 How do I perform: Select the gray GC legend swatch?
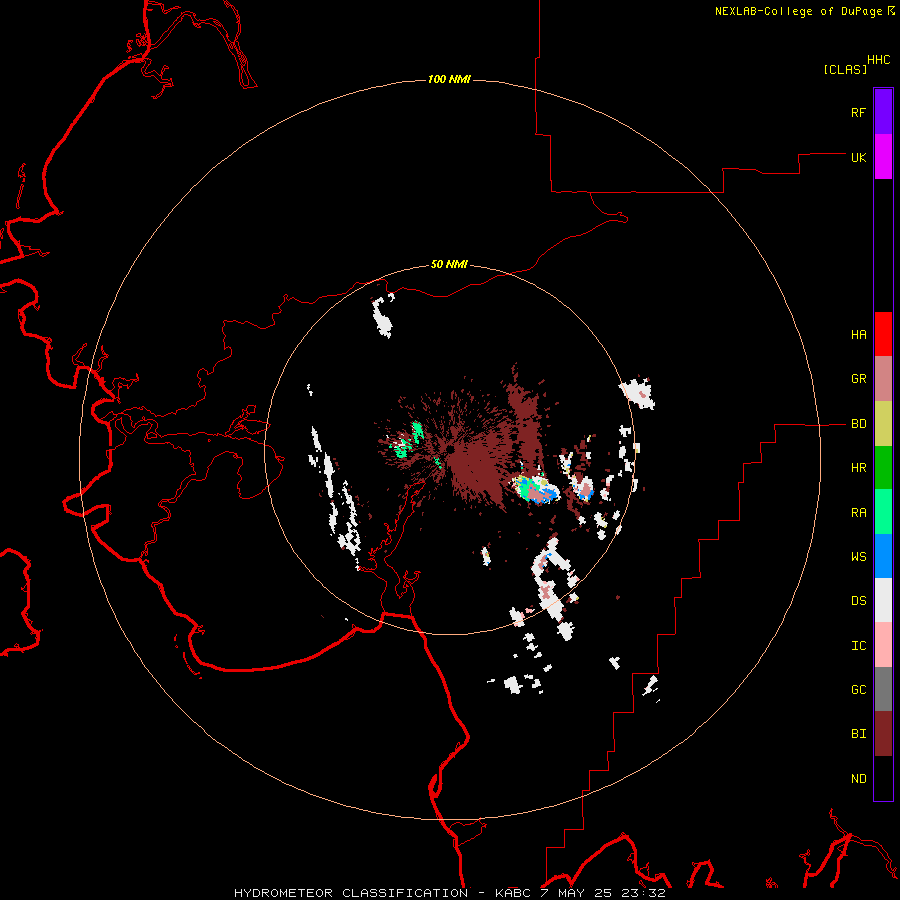click(x=883, y=689)
